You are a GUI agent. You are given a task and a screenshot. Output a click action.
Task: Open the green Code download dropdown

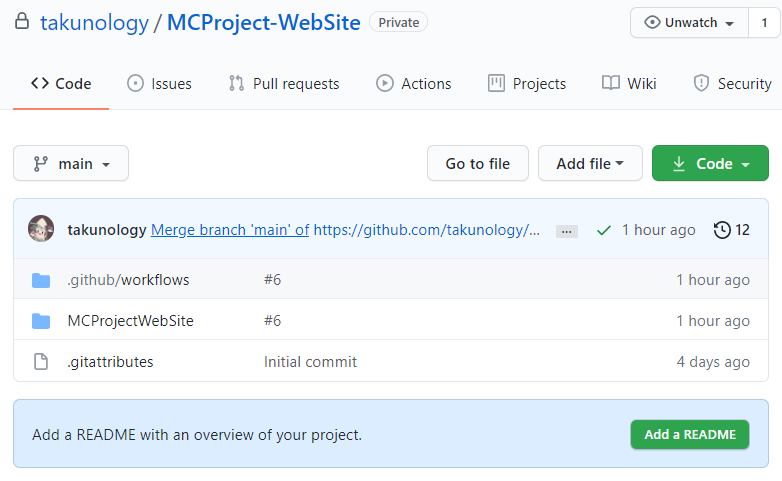[710, 164]
